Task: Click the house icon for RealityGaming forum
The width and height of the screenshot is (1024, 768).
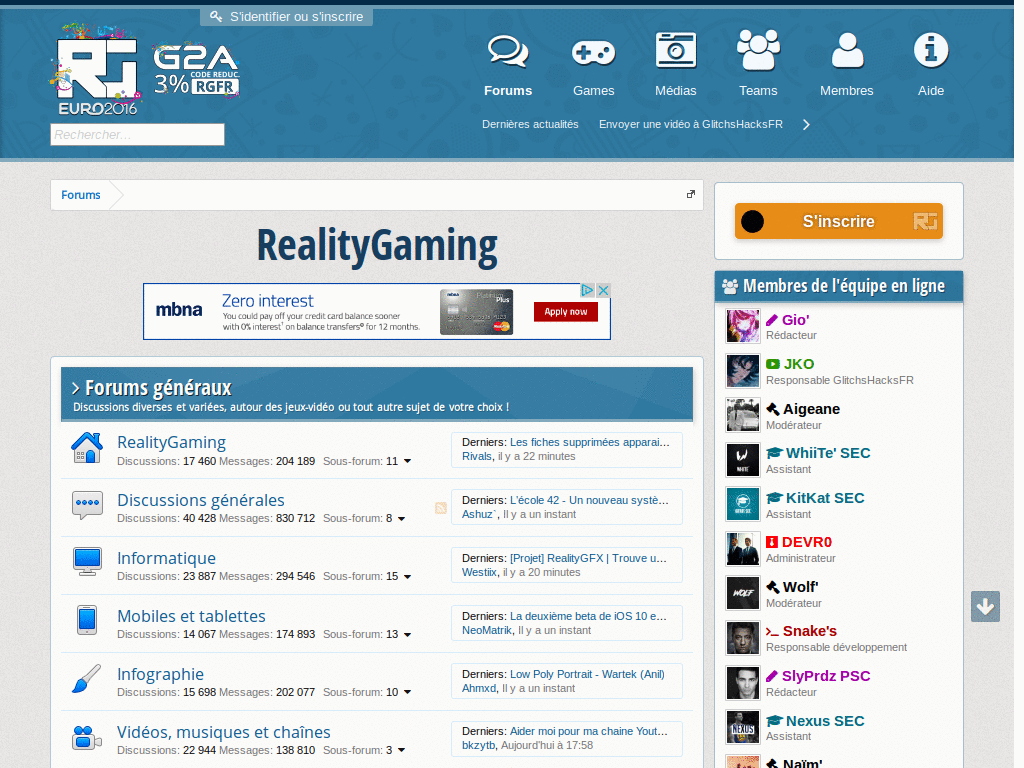Action: coord(87,447)
